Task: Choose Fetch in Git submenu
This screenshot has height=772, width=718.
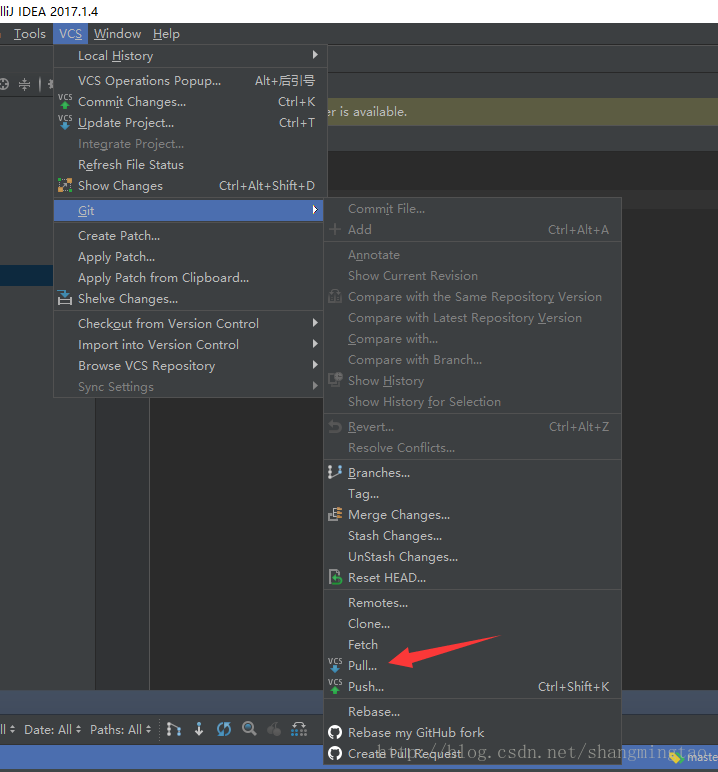Action: click(x=472, y=644)
